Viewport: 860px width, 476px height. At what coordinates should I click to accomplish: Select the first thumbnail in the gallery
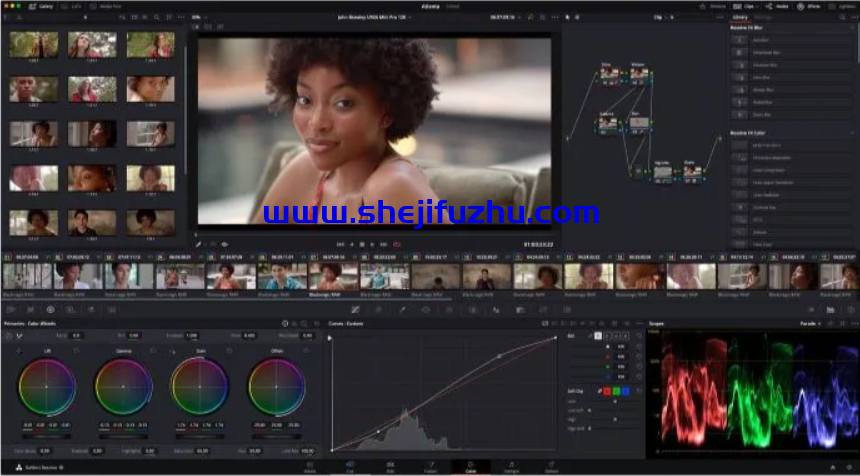tap(34, 43)
